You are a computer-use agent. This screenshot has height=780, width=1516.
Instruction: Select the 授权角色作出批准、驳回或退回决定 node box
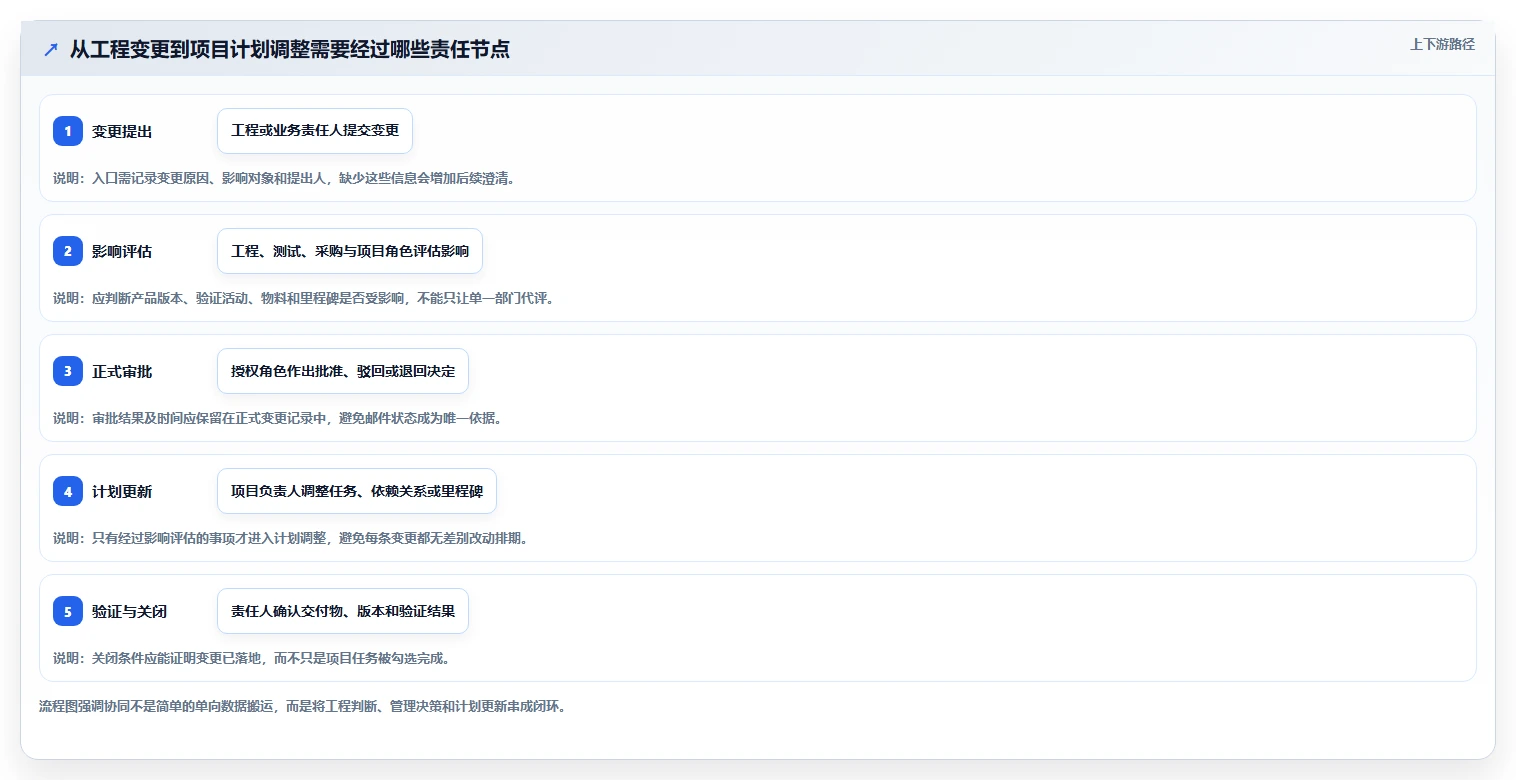[x=343, y=371]
